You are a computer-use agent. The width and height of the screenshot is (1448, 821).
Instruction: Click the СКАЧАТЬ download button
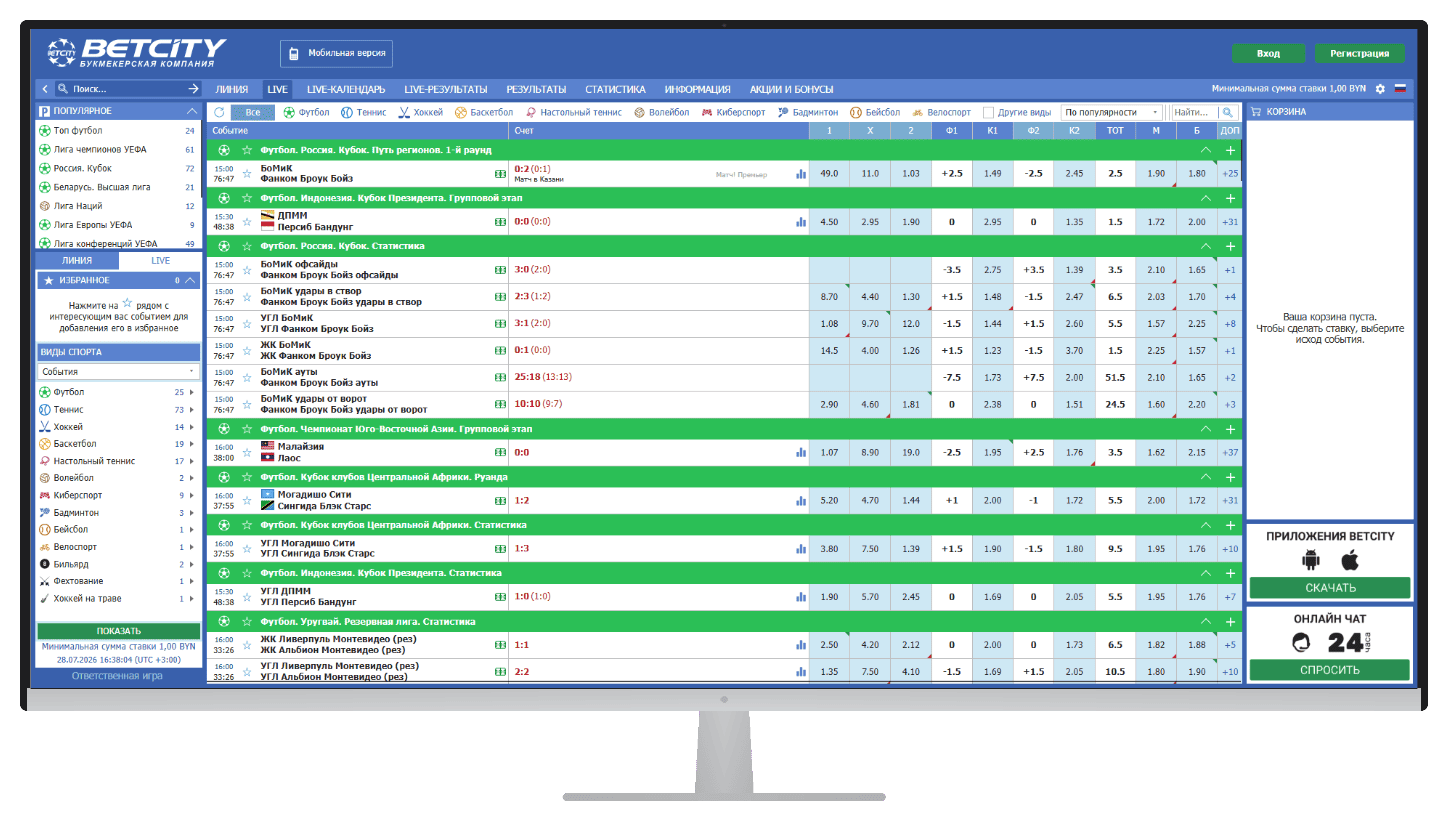[1330, 588]
